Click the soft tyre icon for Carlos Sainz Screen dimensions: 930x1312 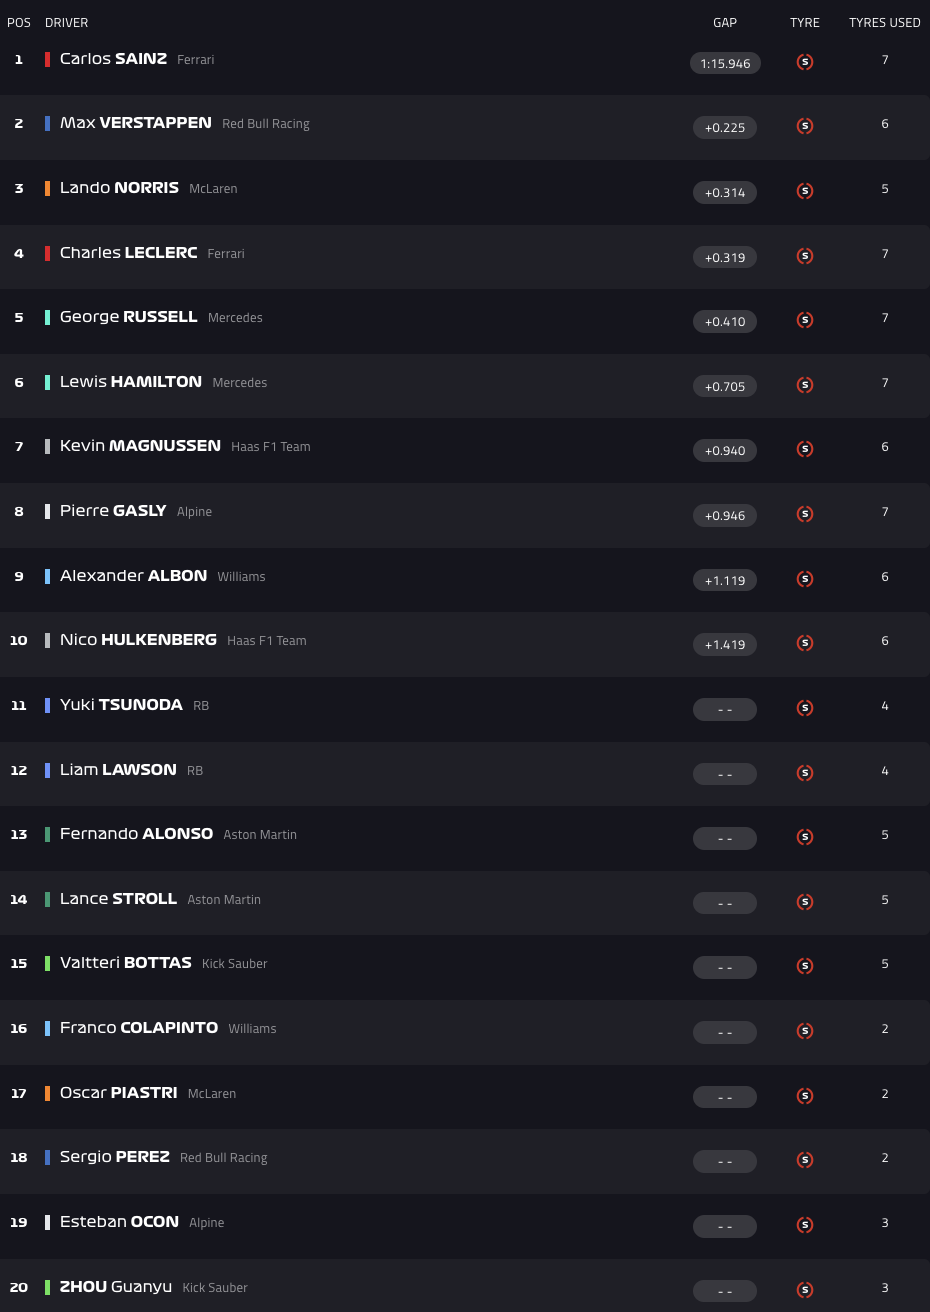click(x=805, y=62)
